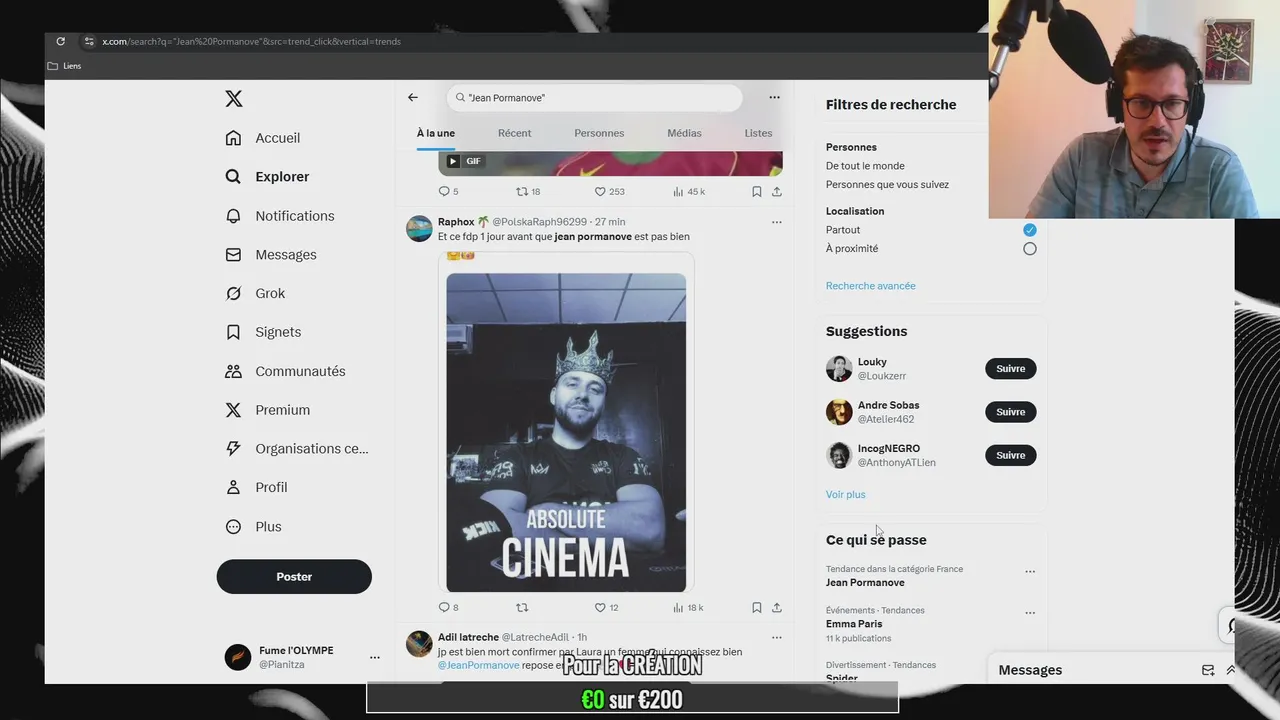Screen dimensions: 1280x720
Task: Expand the Messages drawer chevrons
Action: coord(1231,670)
